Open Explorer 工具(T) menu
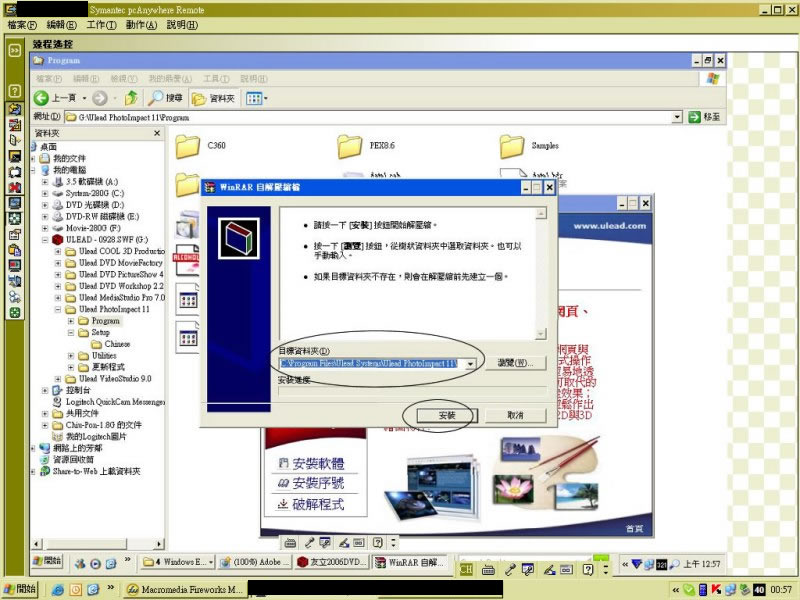Image resolution: width=800 pixels, height=600 pixels. (216, 79)
